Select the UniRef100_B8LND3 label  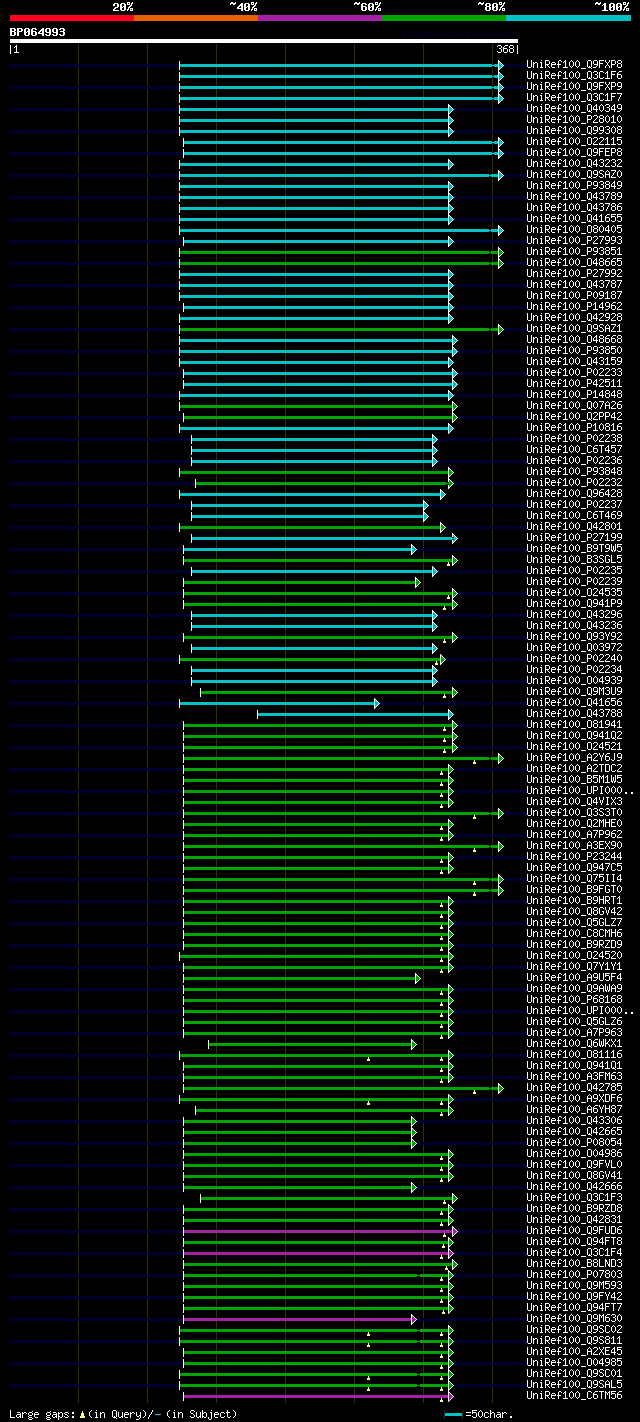[x=574, y=1263]
